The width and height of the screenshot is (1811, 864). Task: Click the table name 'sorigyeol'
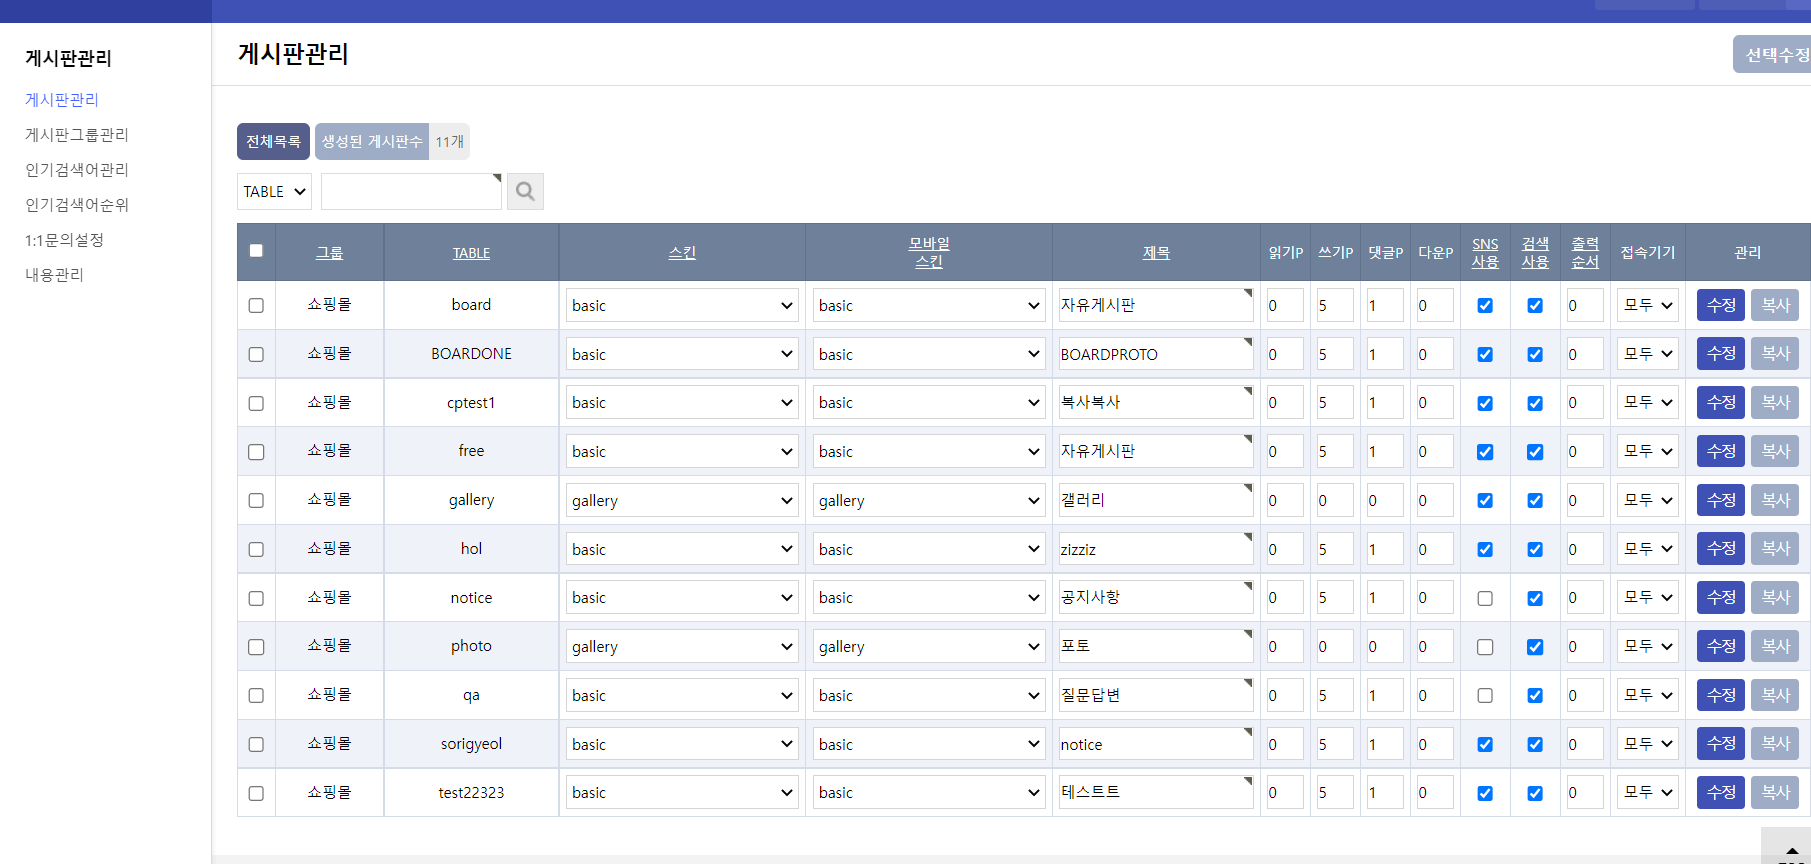pos(471,744)
